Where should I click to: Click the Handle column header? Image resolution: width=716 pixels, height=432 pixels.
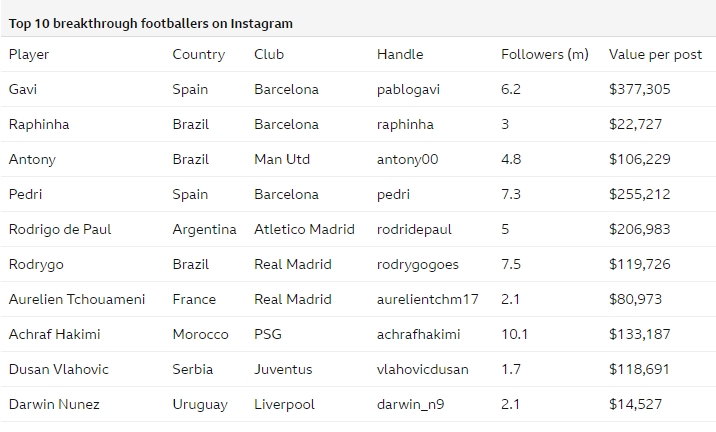(400, 54)
